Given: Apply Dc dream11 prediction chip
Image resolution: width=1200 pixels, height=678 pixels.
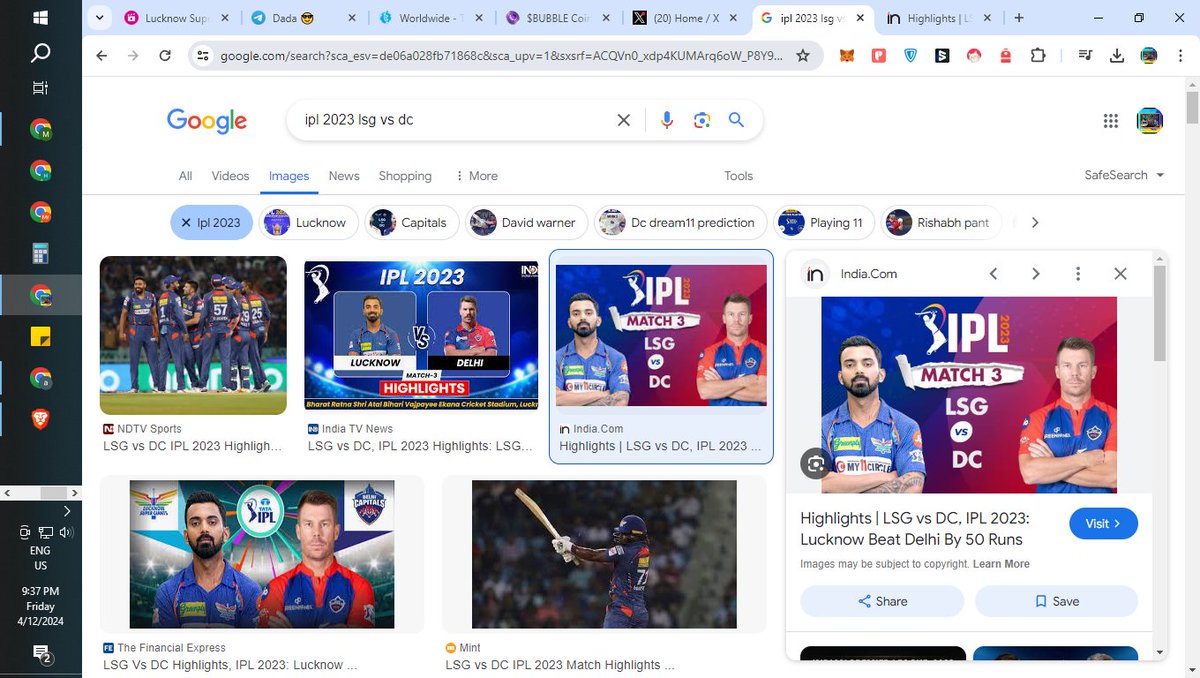Looking at the screenshot, I should coord(681,222).
